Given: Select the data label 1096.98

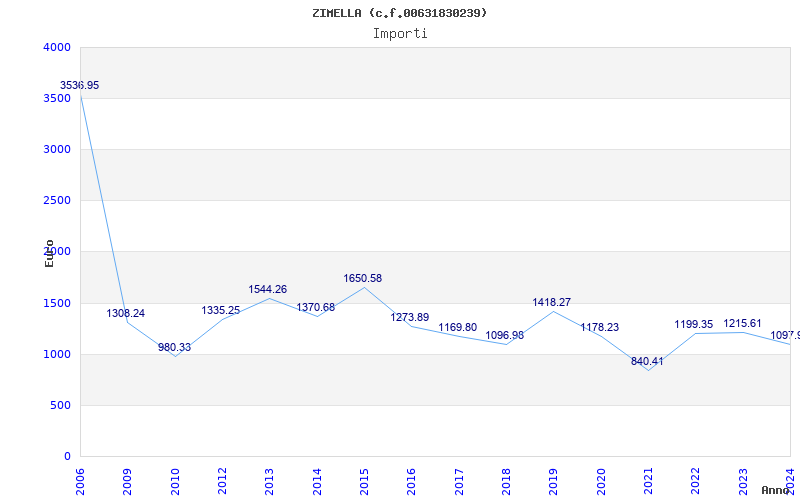Looking at the screenshot, I should point(505,335).
